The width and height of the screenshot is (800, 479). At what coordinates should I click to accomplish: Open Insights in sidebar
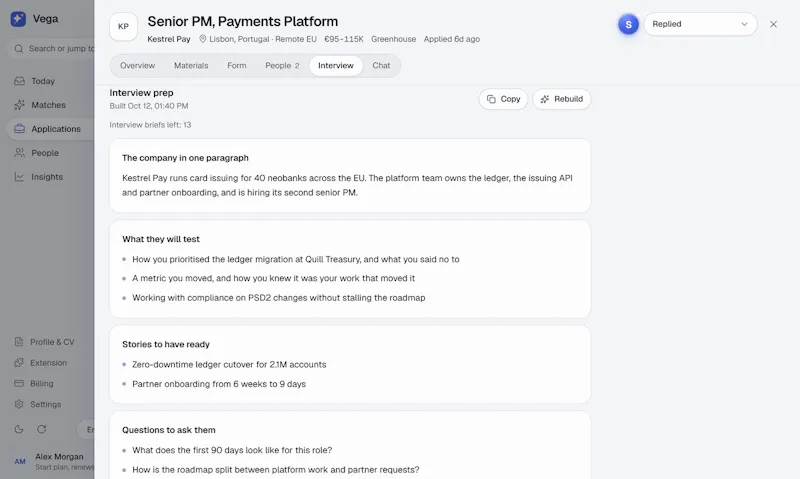coord(47,177)
